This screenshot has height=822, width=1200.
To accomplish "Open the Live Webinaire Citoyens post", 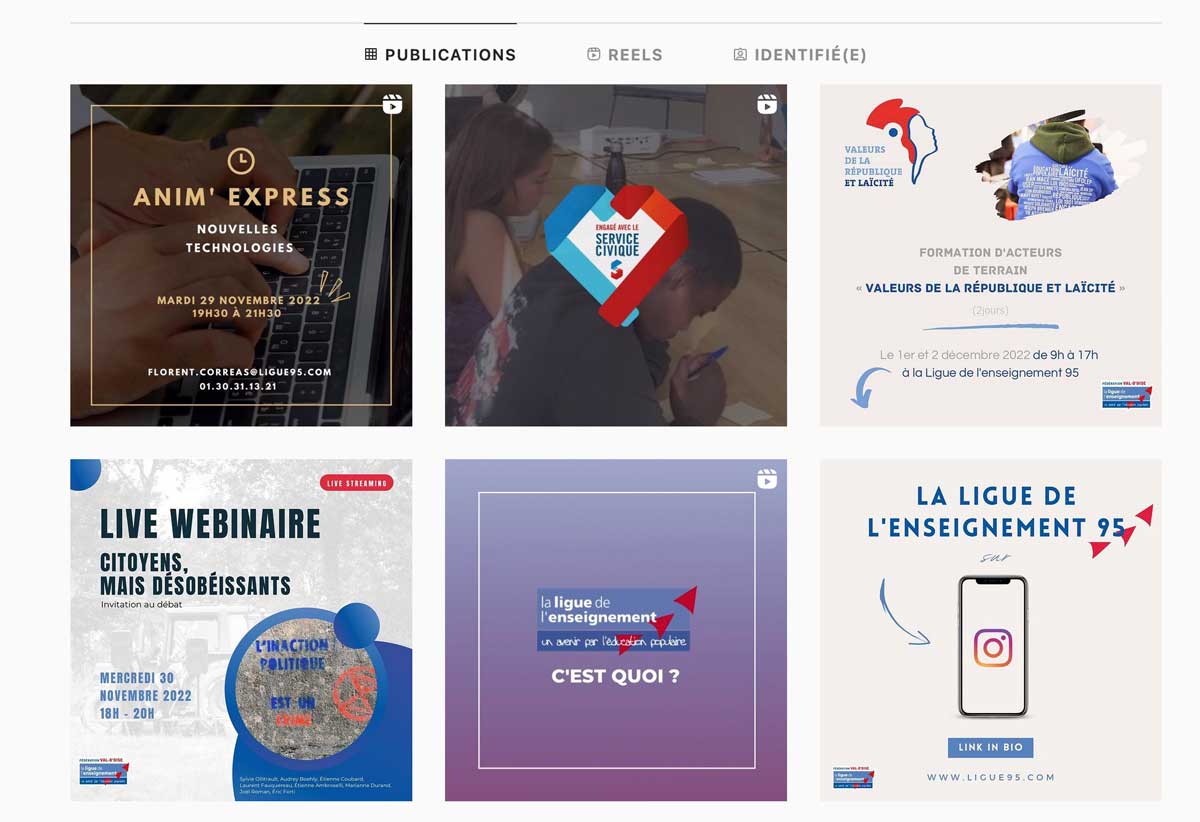I will [241, 630].
